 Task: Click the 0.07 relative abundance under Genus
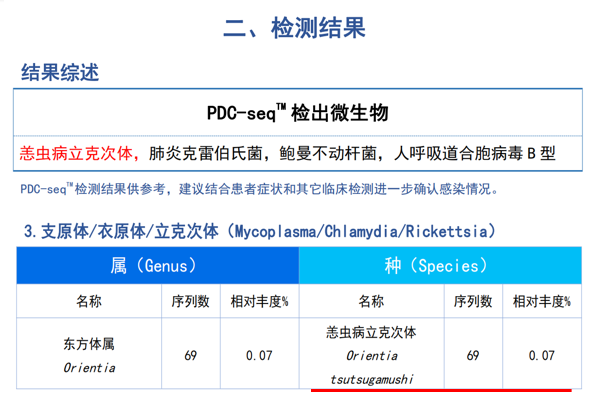pyautogui.click(x=259, y=355)
